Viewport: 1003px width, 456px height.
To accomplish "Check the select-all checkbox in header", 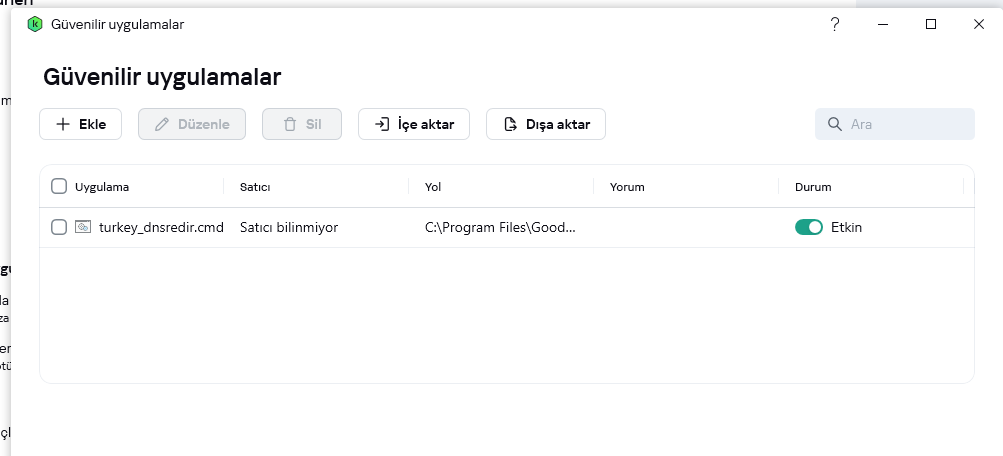I will click(x=59, y=186).
